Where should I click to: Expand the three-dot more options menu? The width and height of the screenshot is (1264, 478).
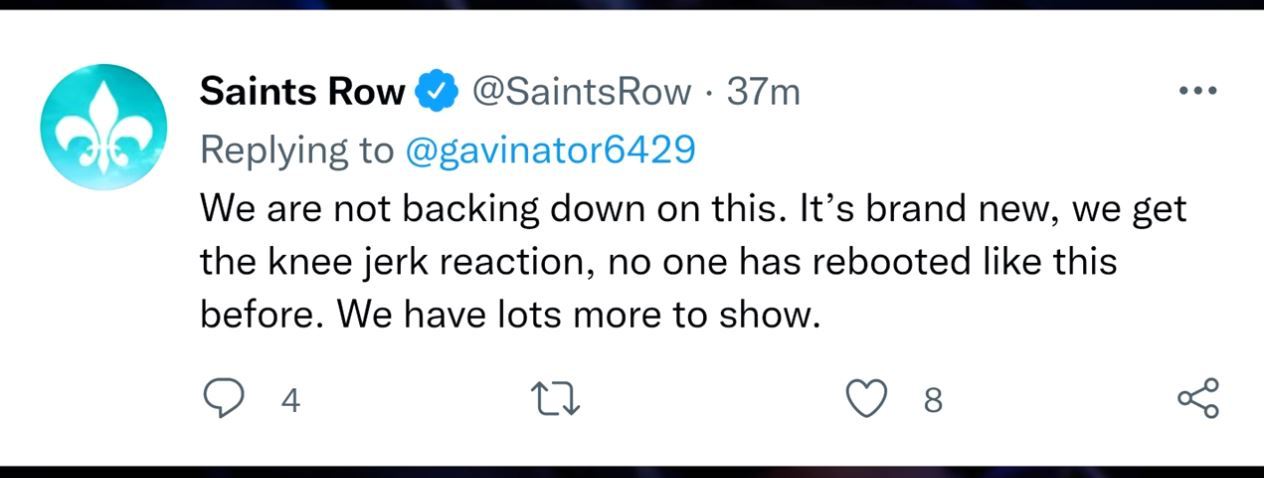click(1198, 91)
